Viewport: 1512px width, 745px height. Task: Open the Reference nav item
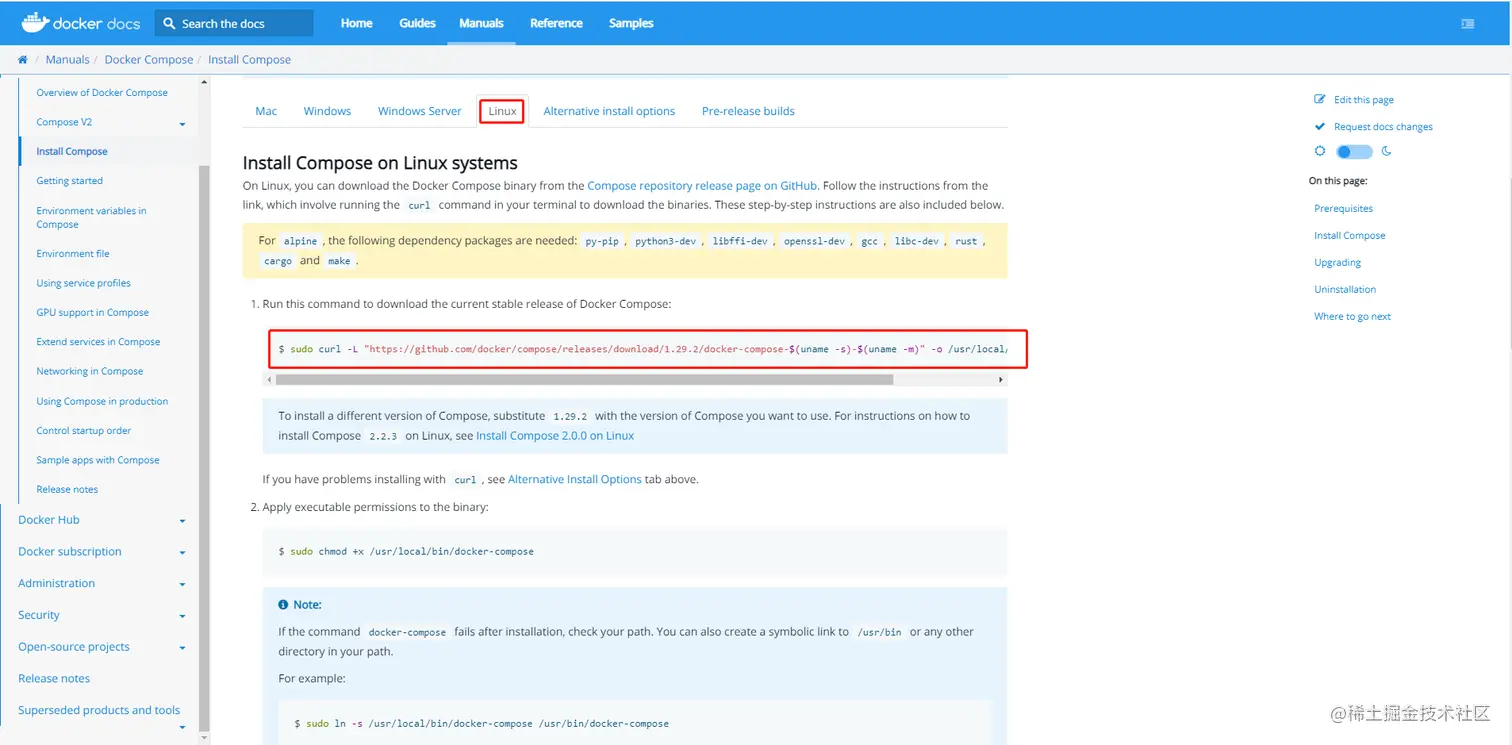click(556, 23)
